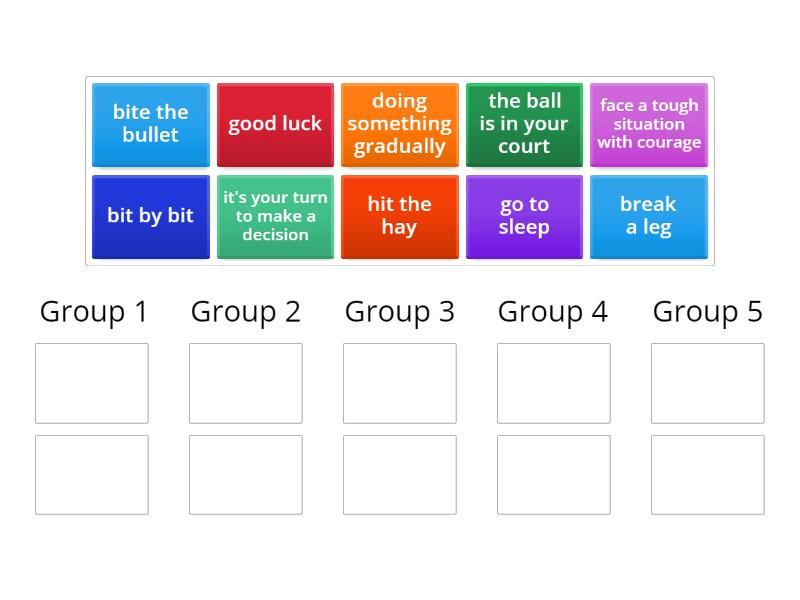Select 'it's your turn to make a decision' card
Image resolution: width=800 pixels, height=600 pixels.
(x=275, y=216)
